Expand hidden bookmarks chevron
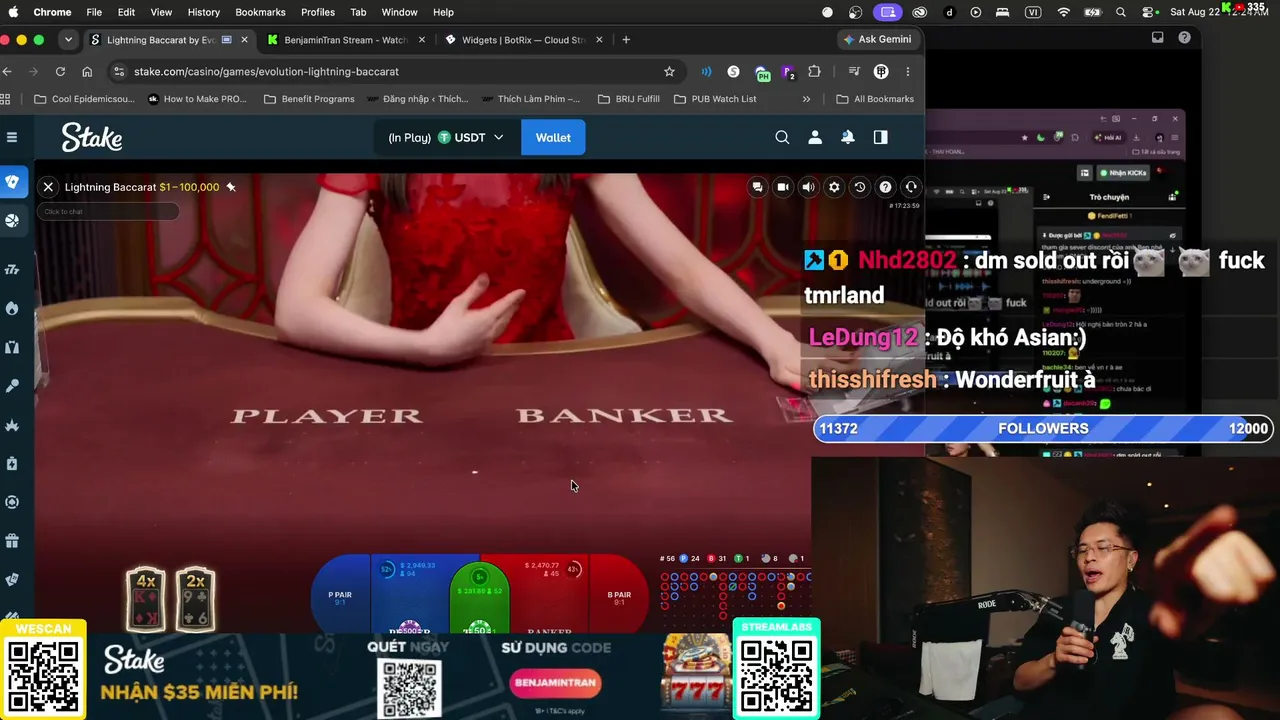This screenshot has width=1280, height=720. (x=806, y=99)
